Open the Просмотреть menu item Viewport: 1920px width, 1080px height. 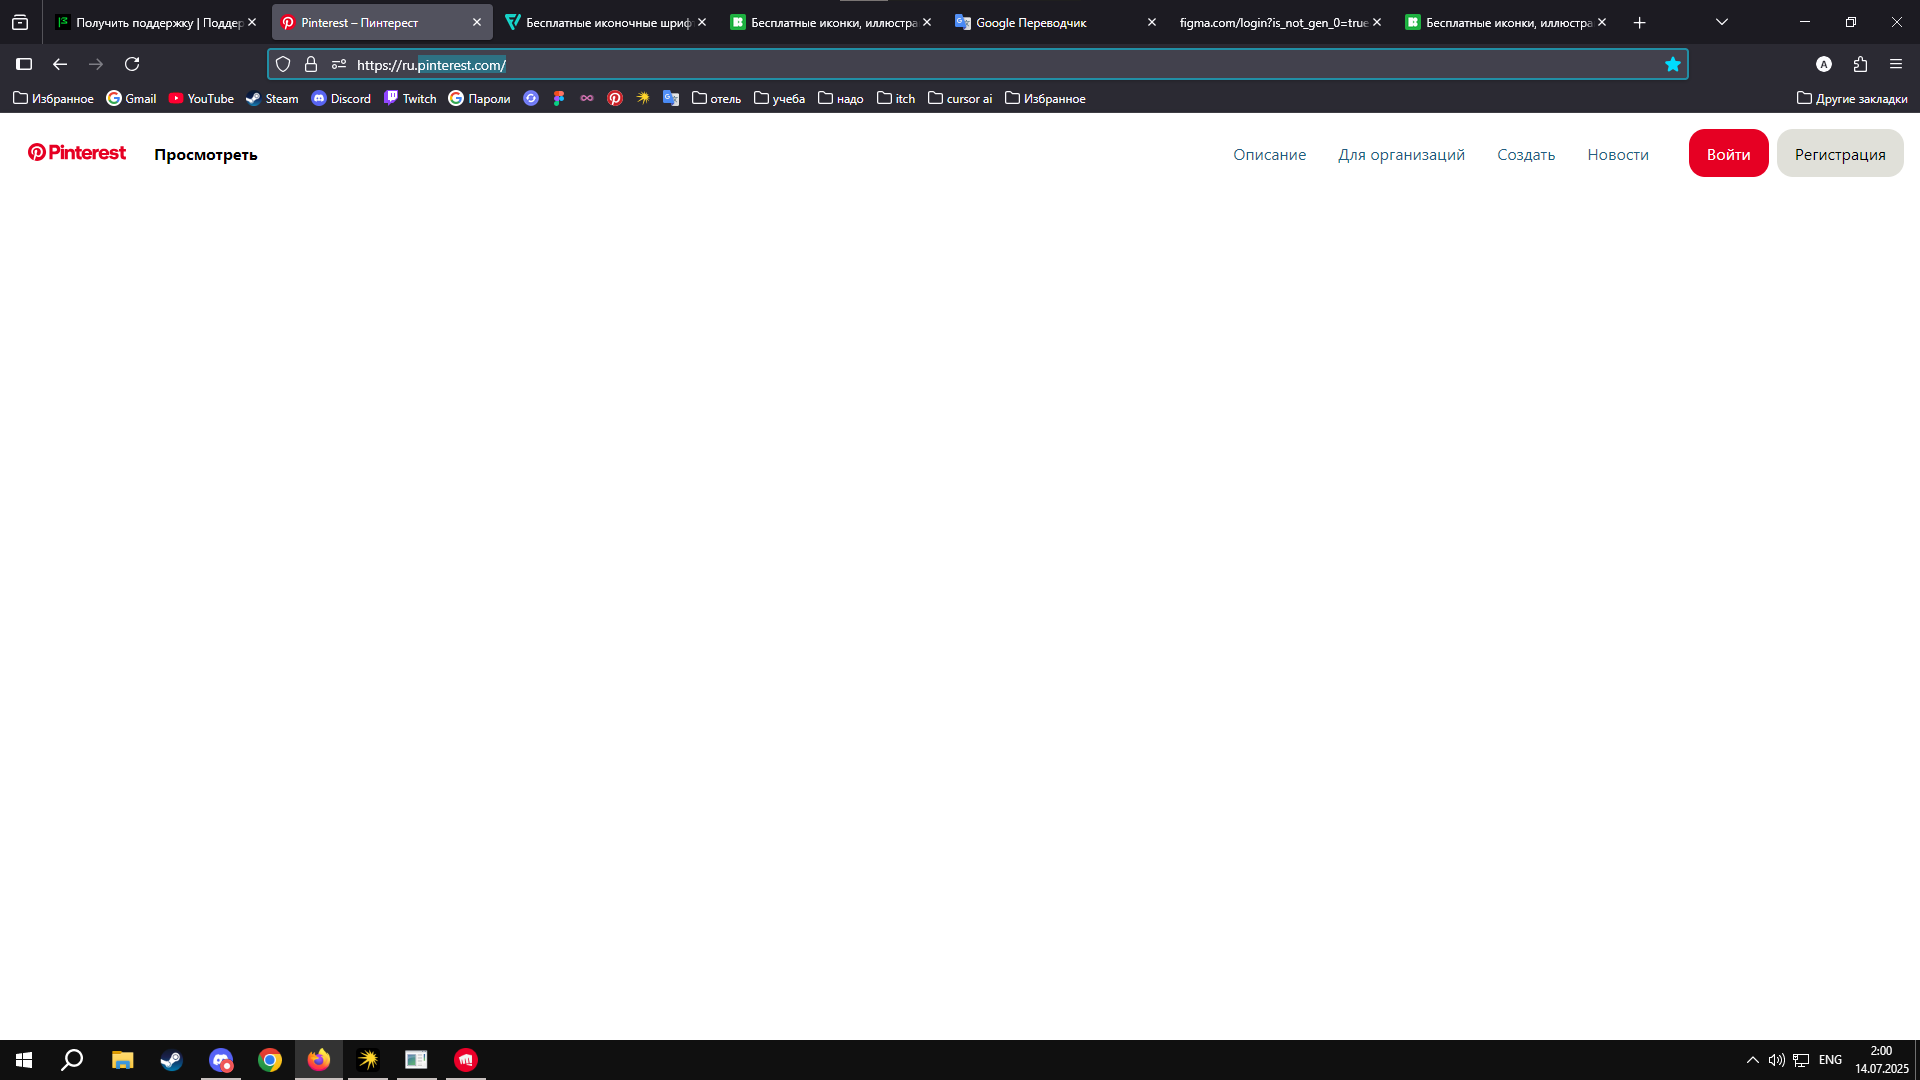pos(206,155)
